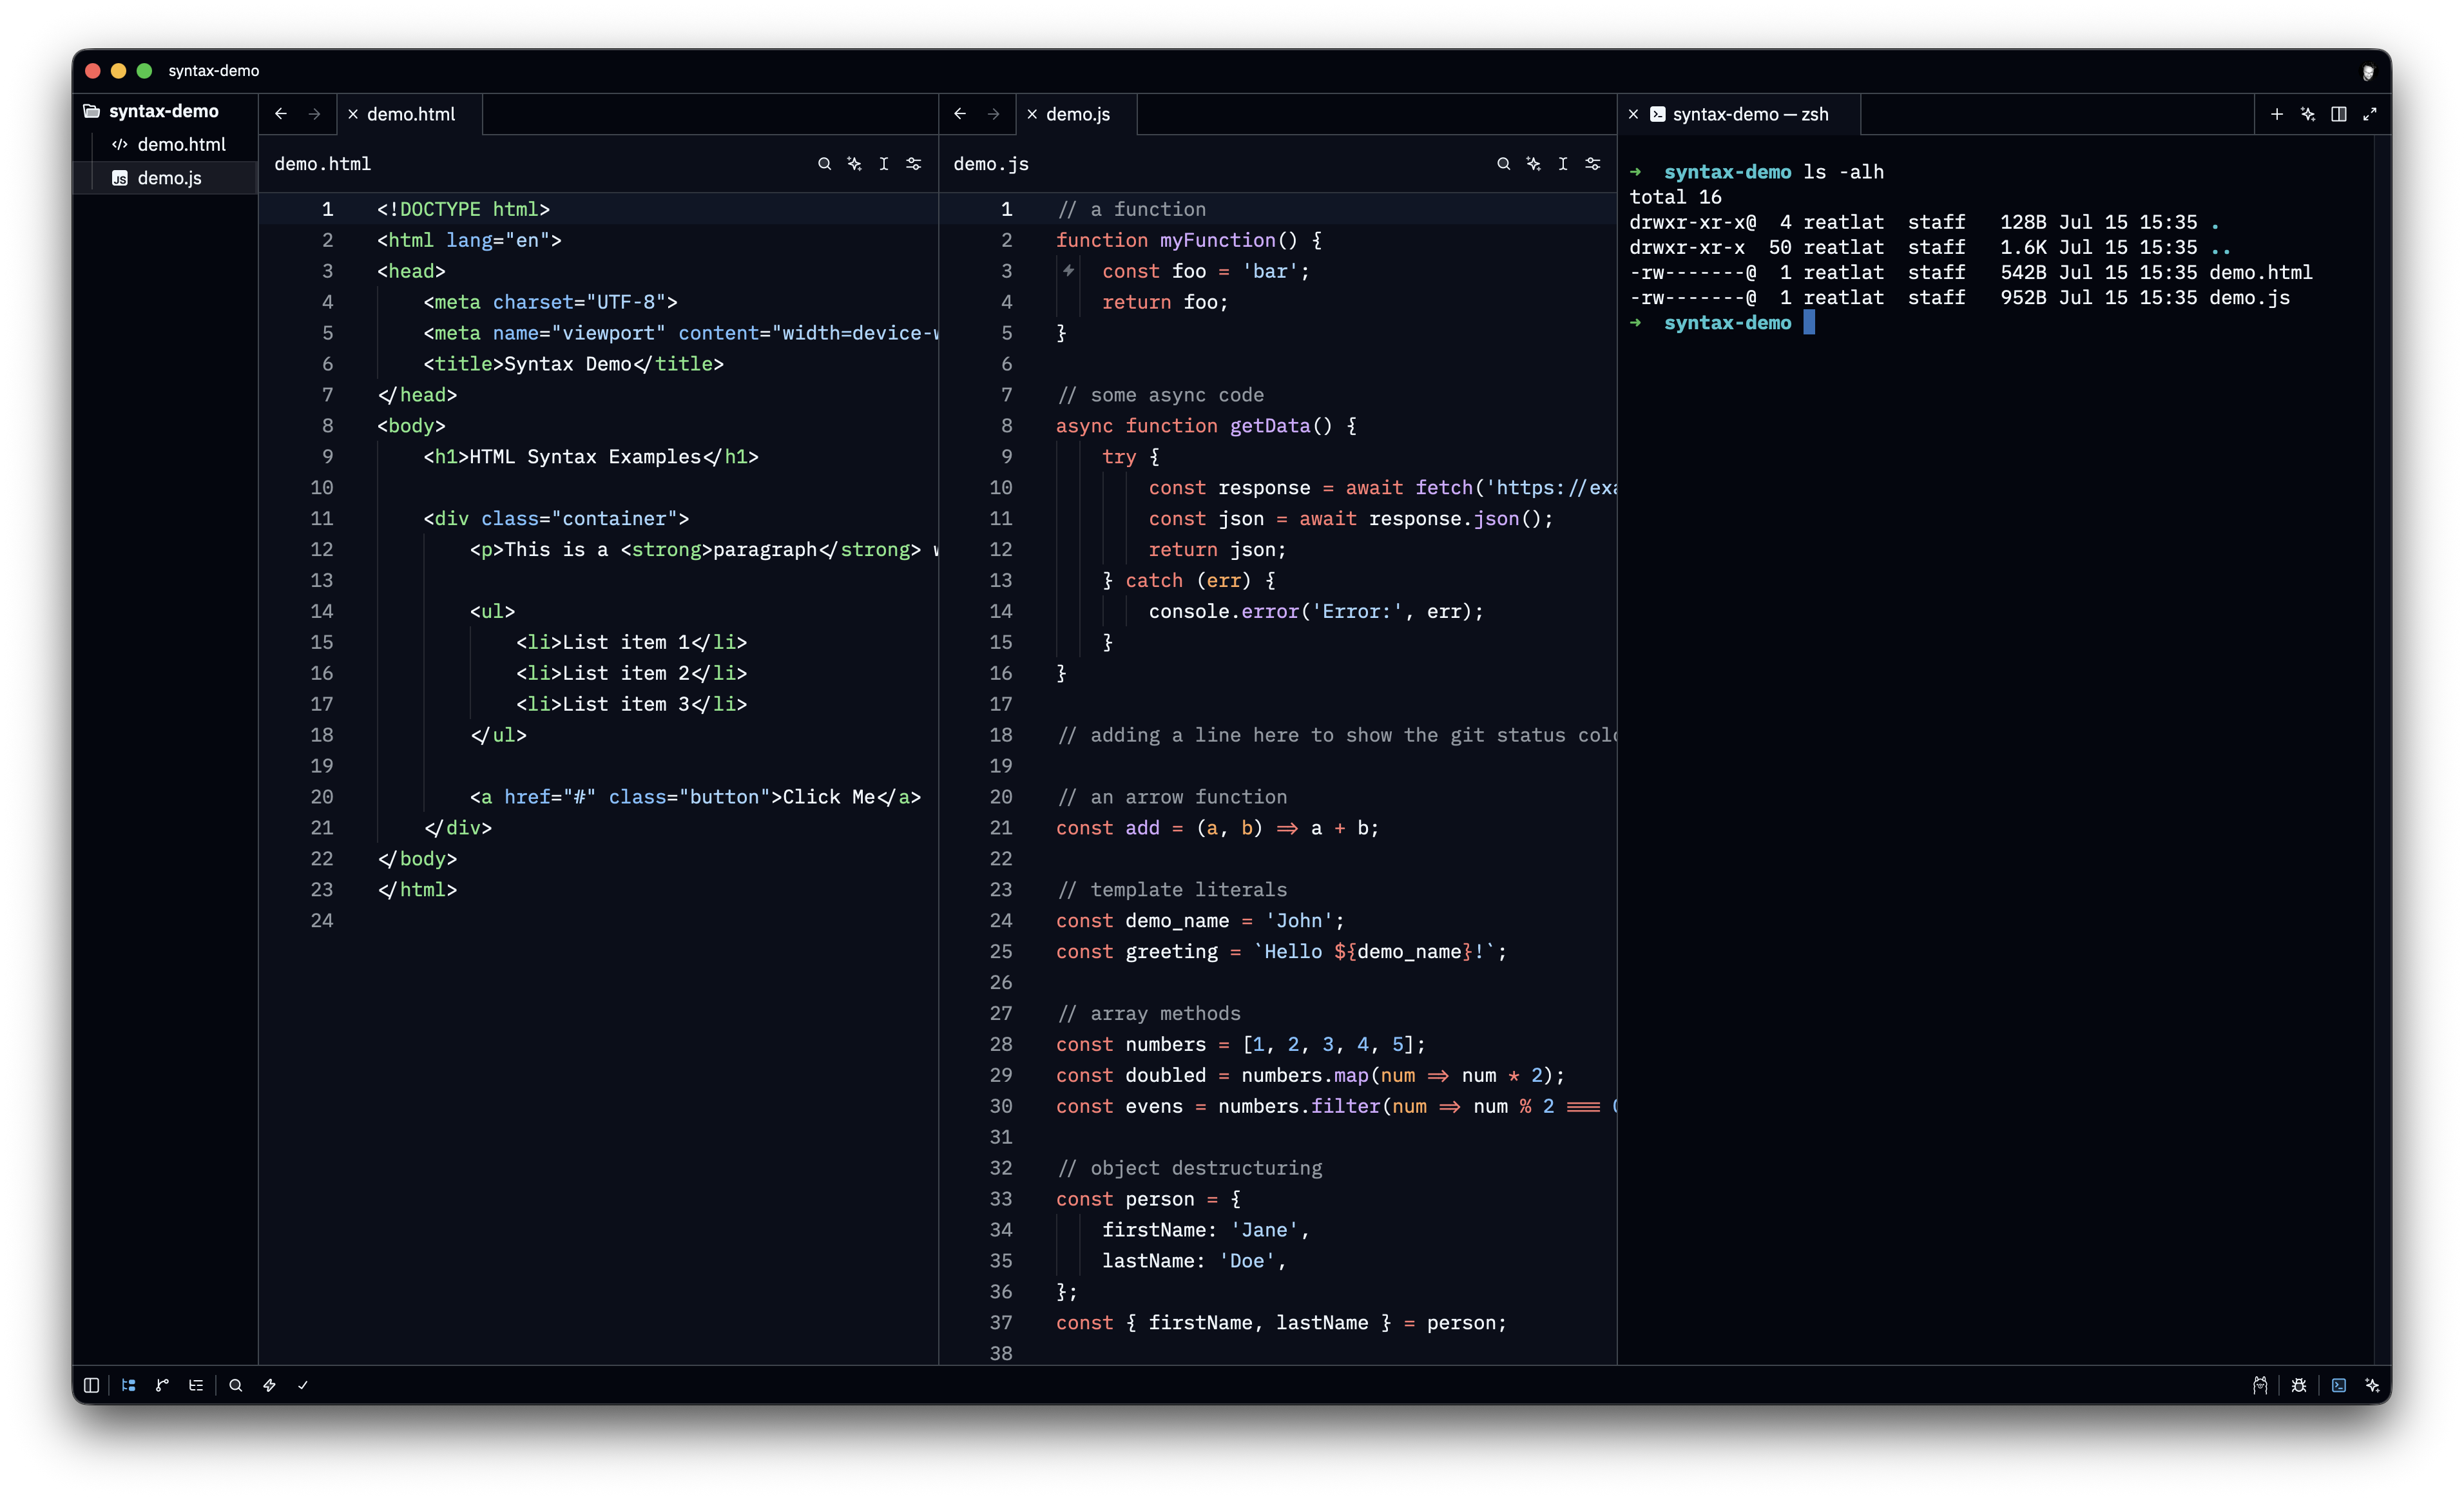The width and height of the screenshot is (2464, 1500).
Task: Toggle the terminal panel icon in status bar
Action: click(x=2339, y=1385)
